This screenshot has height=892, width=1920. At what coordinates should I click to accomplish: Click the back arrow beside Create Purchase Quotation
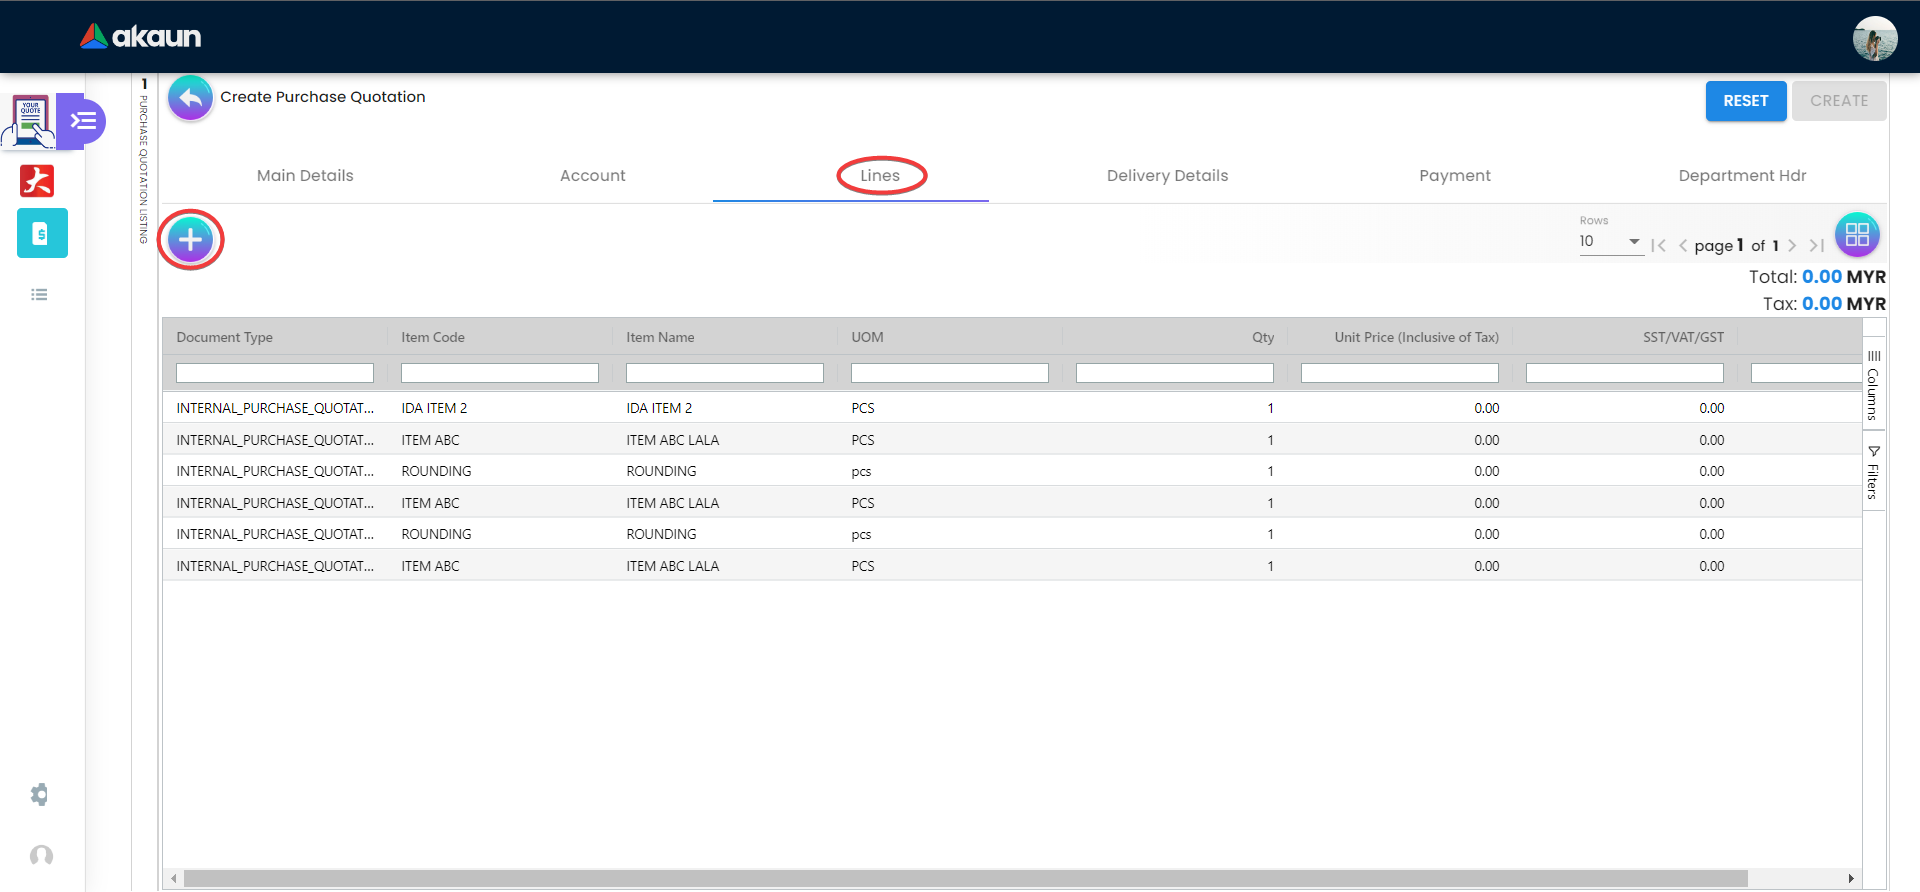190,98
